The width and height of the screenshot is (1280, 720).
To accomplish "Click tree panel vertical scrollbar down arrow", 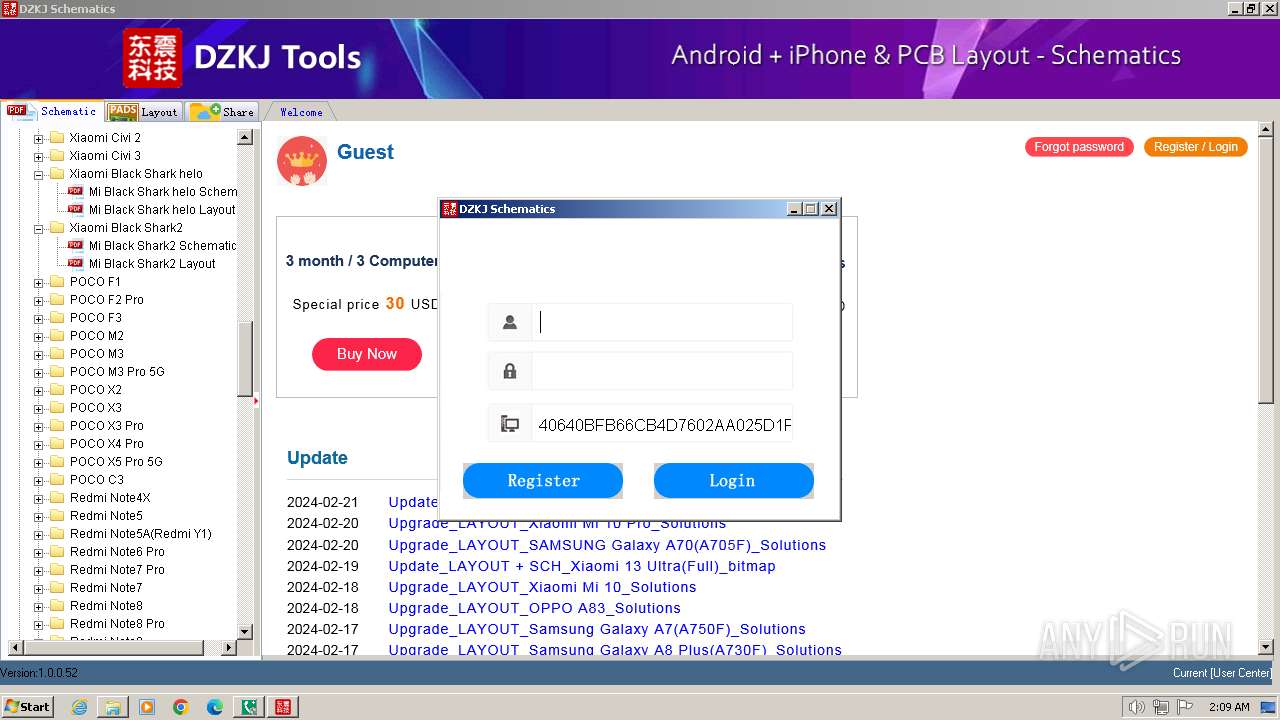I will click(245, 631).
